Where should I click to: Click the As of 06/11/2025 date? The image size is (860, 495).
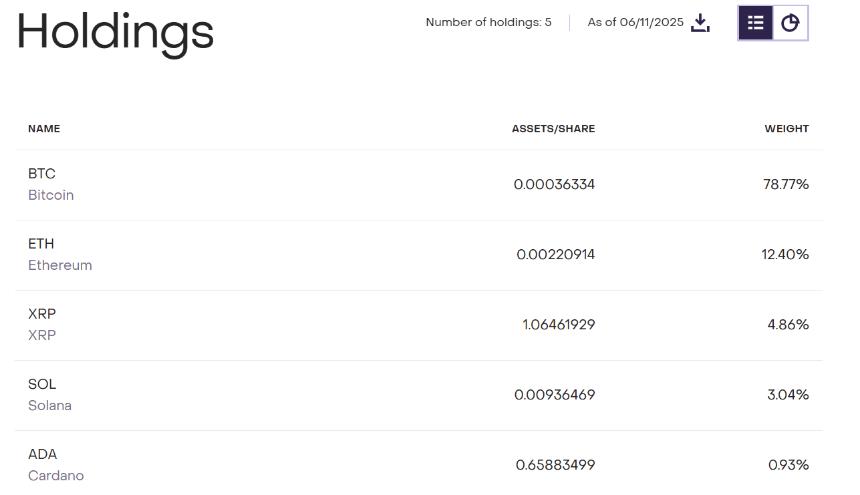635,23
